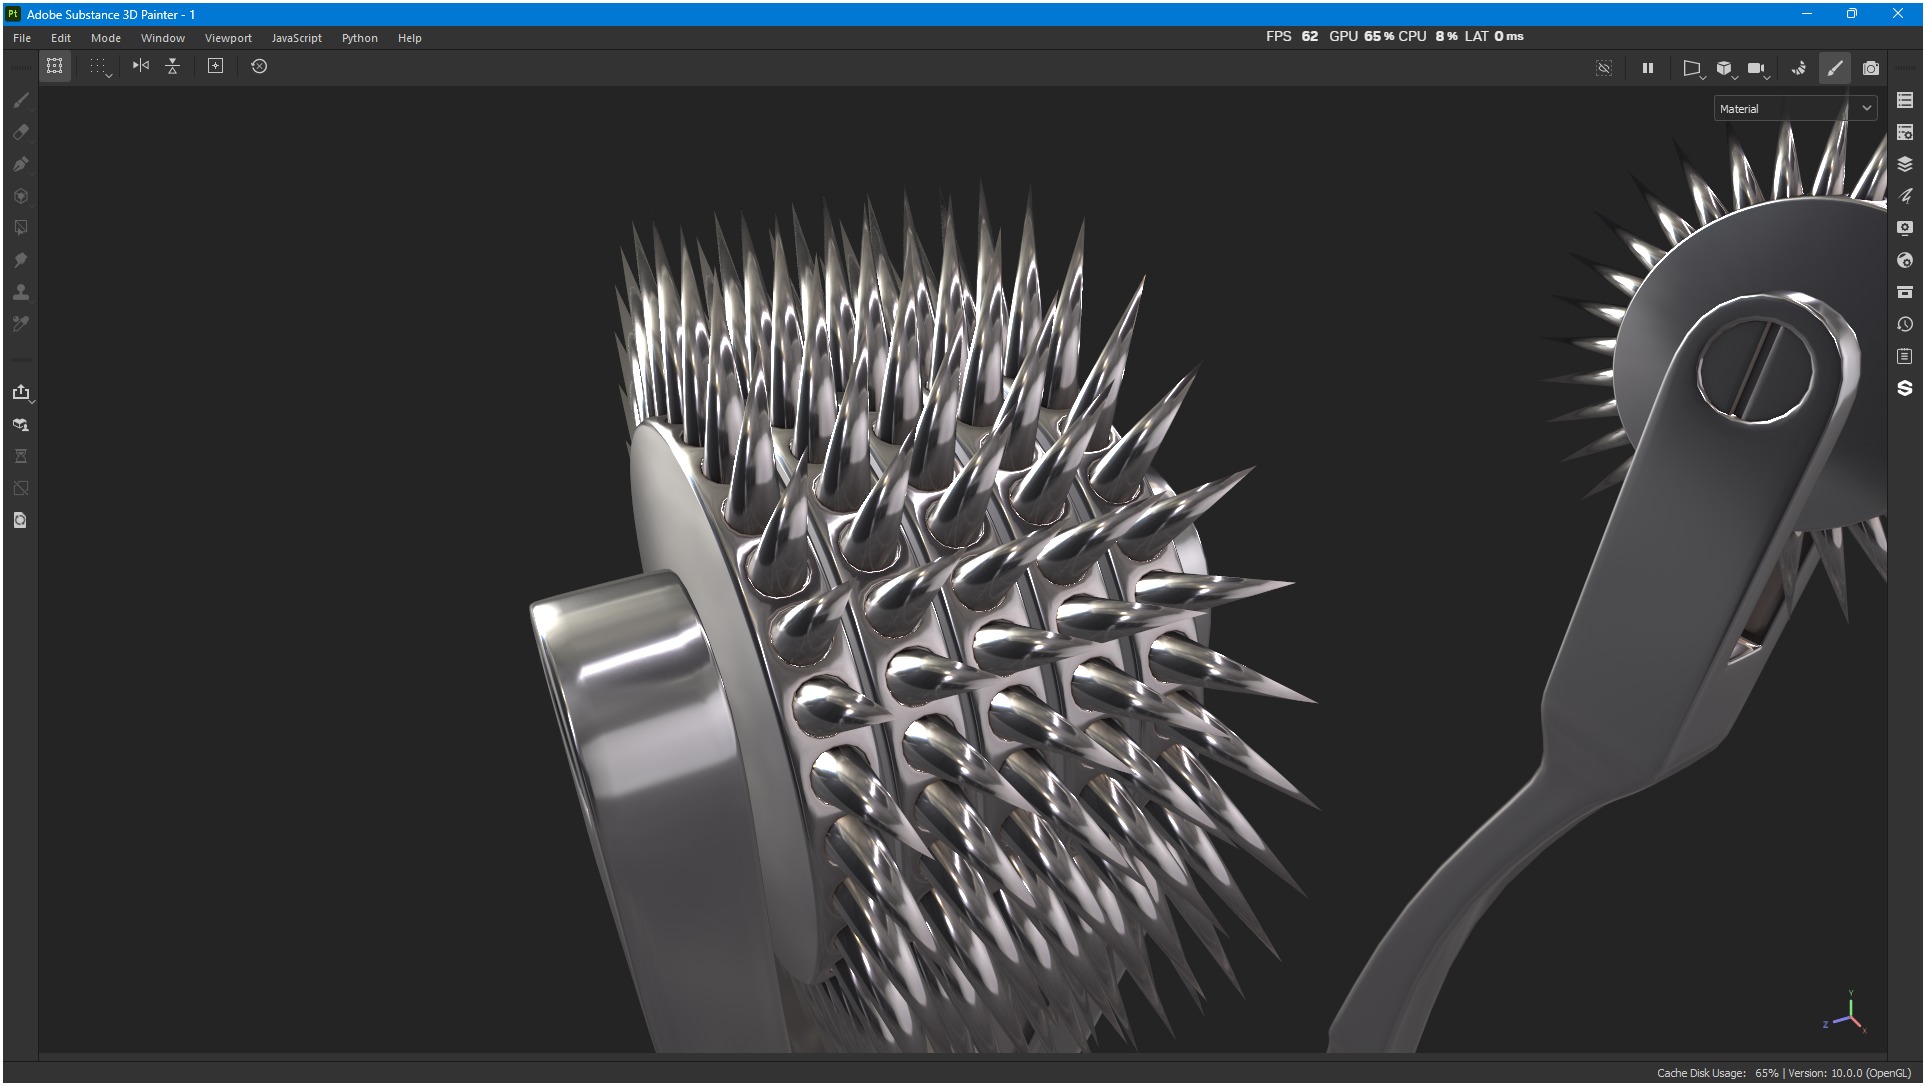Restore down the application window
1926x1086 pixels.
1852,14
